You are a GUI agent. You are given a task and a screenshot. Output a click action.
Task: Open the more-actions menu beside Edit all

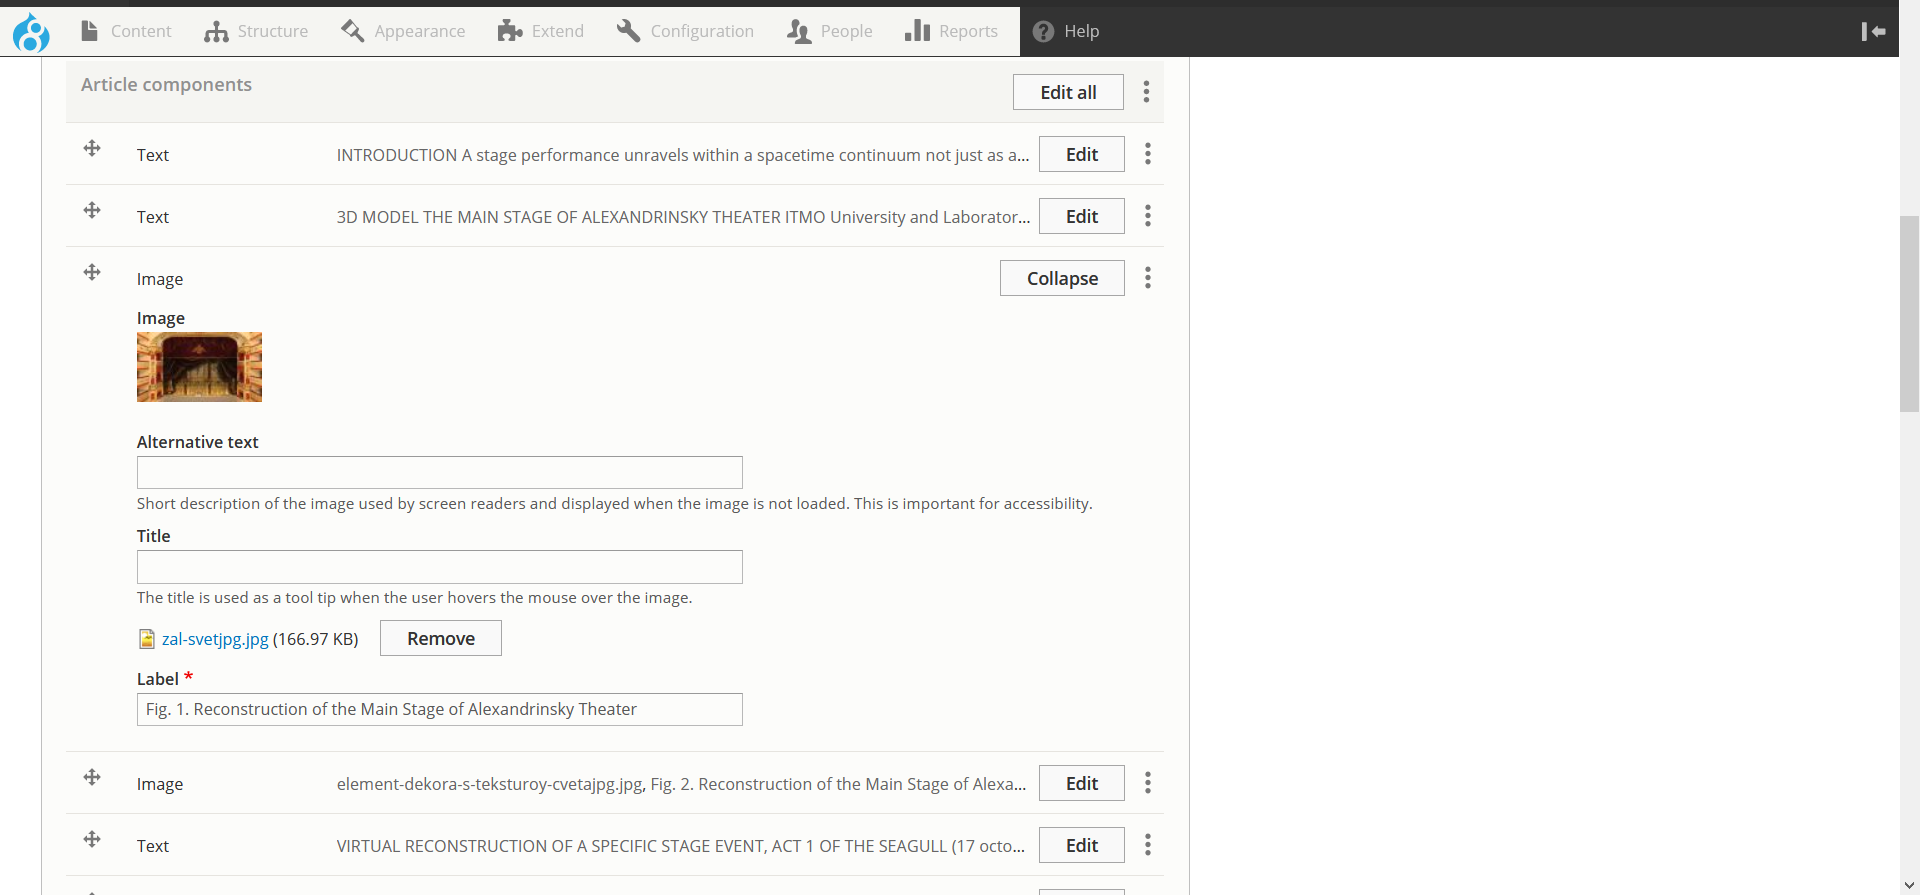tap(1146, 92)
